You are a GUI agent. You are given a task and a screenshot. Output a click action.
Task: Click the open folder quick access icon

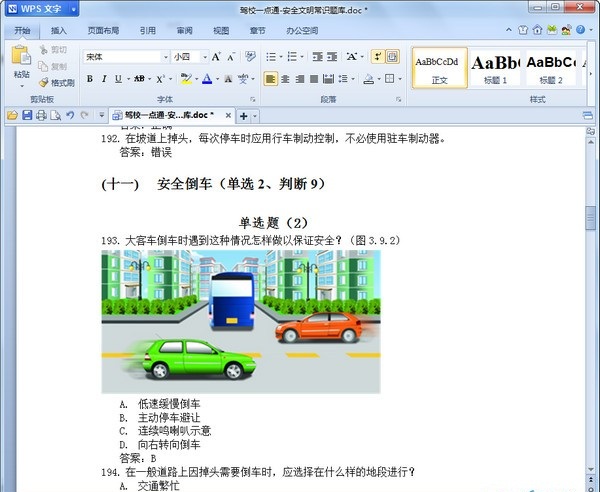coord(12,115)
